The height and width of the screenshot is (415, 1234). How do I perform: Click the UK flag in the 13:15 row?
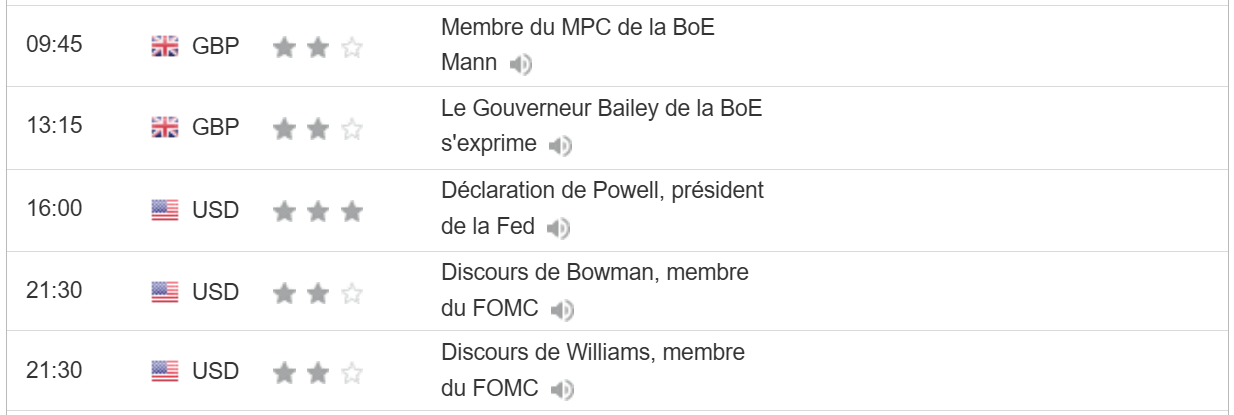164,127
